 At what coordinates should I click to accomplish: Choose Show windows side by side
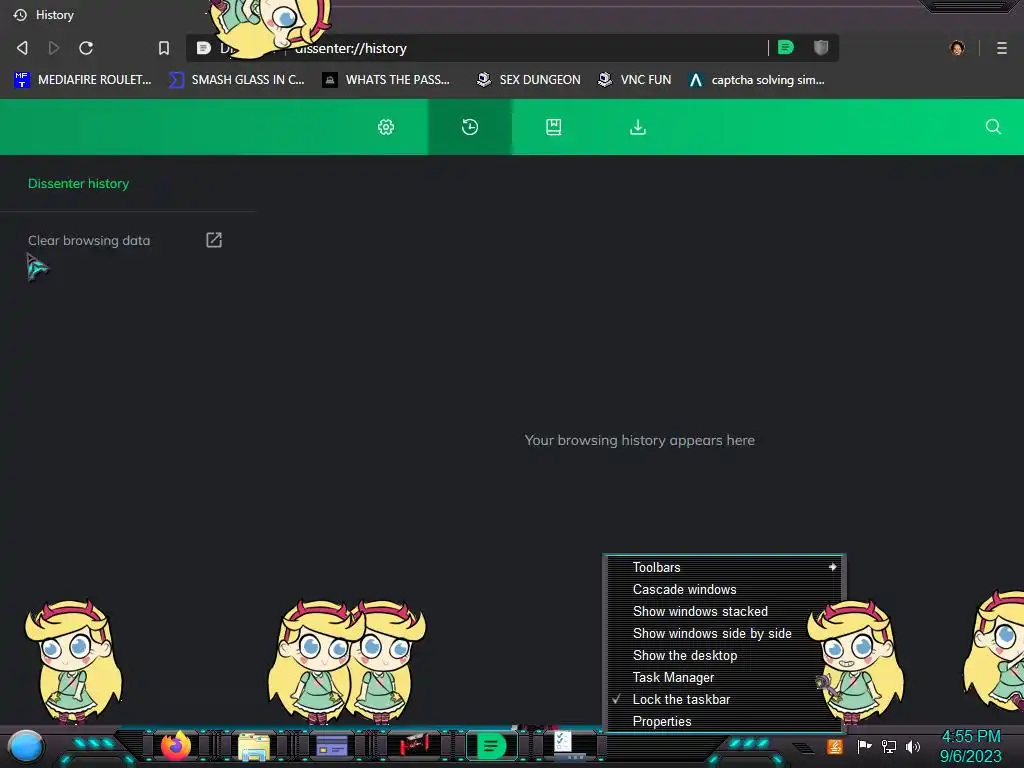click(x=724, y=633)
